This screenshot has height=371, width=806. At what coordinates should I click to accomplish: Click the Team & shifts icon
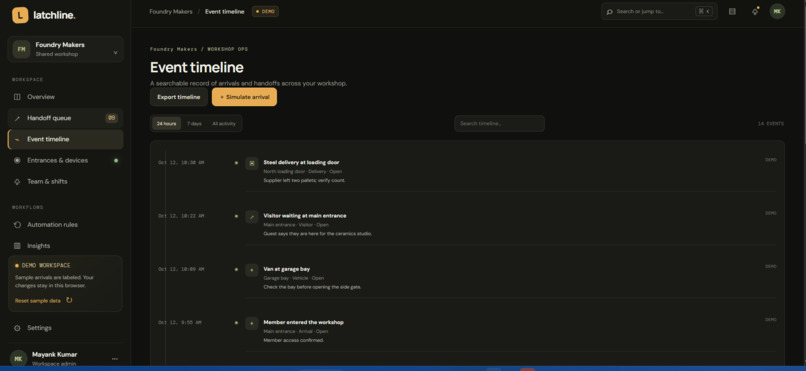pos(17,181)
